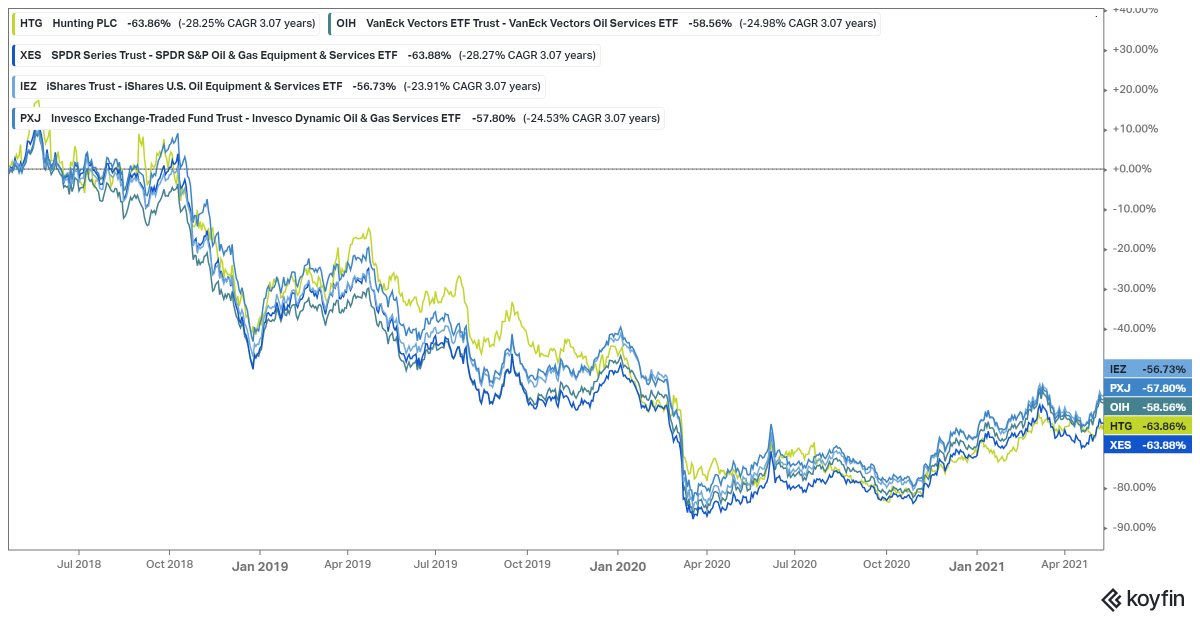Click the koyfin logo

pos(1143,599)
